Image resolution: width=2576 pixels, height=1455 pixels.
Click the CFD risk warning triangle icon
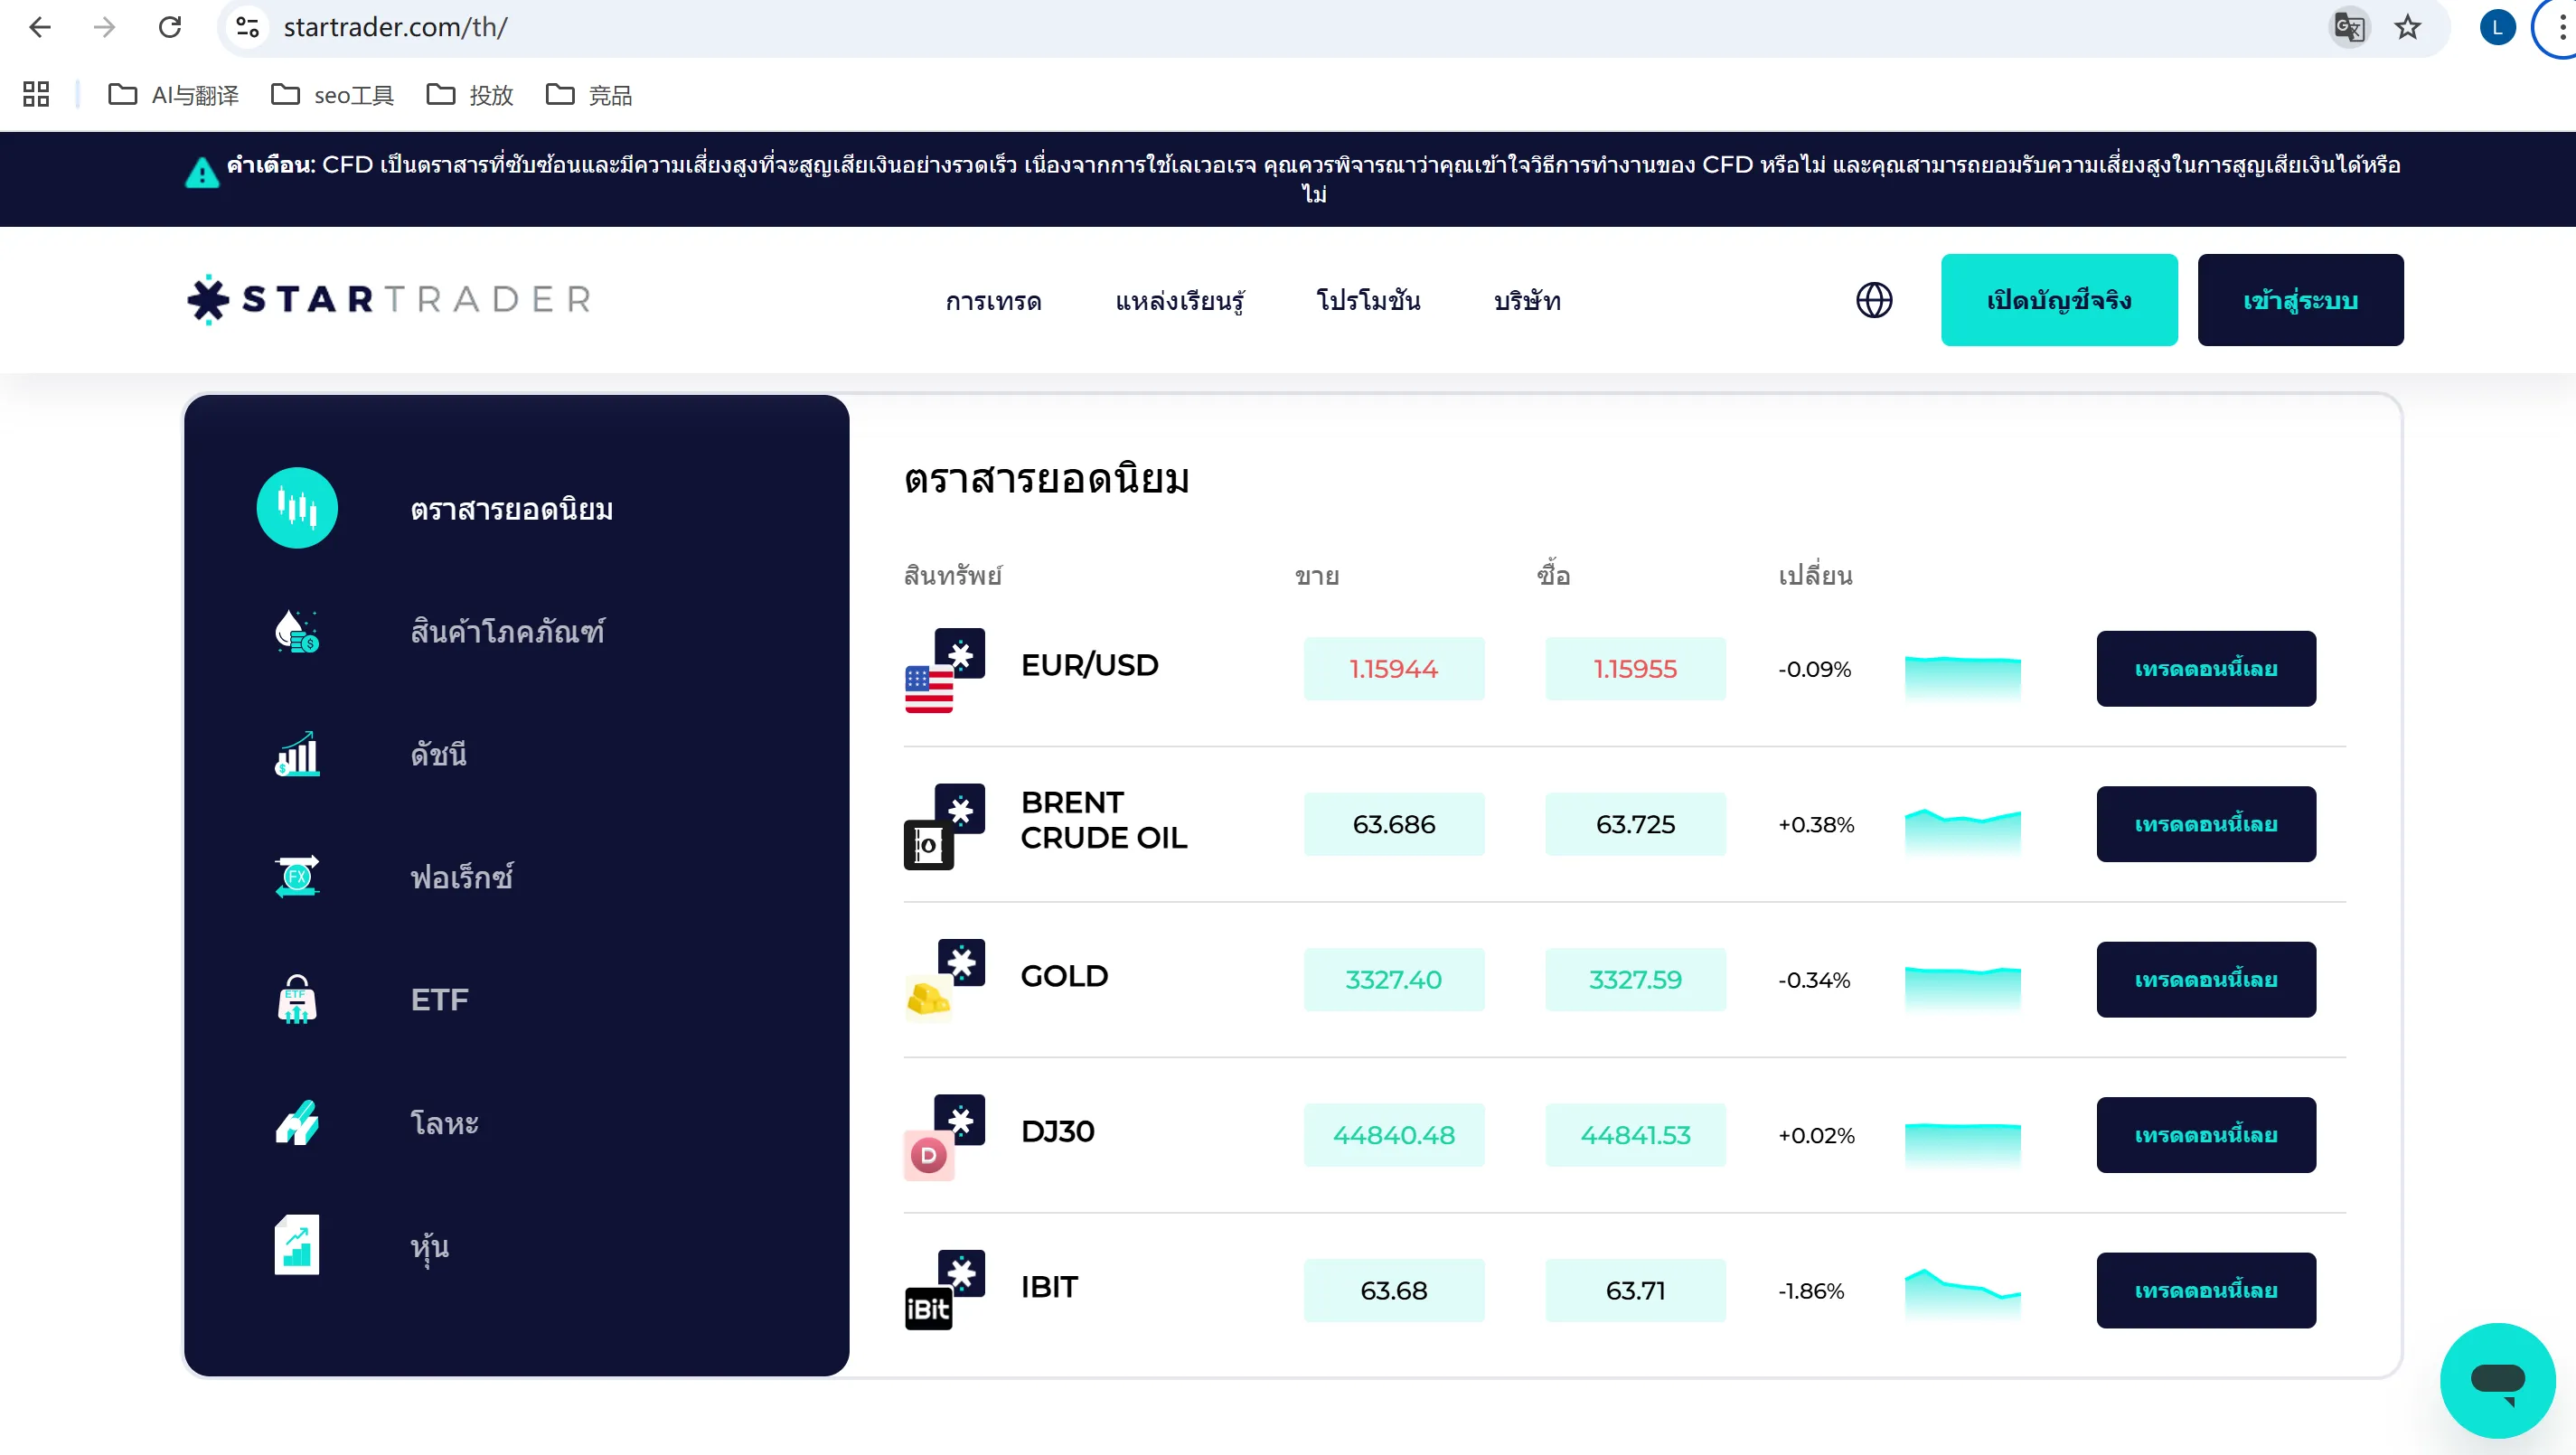click(202, 172)
